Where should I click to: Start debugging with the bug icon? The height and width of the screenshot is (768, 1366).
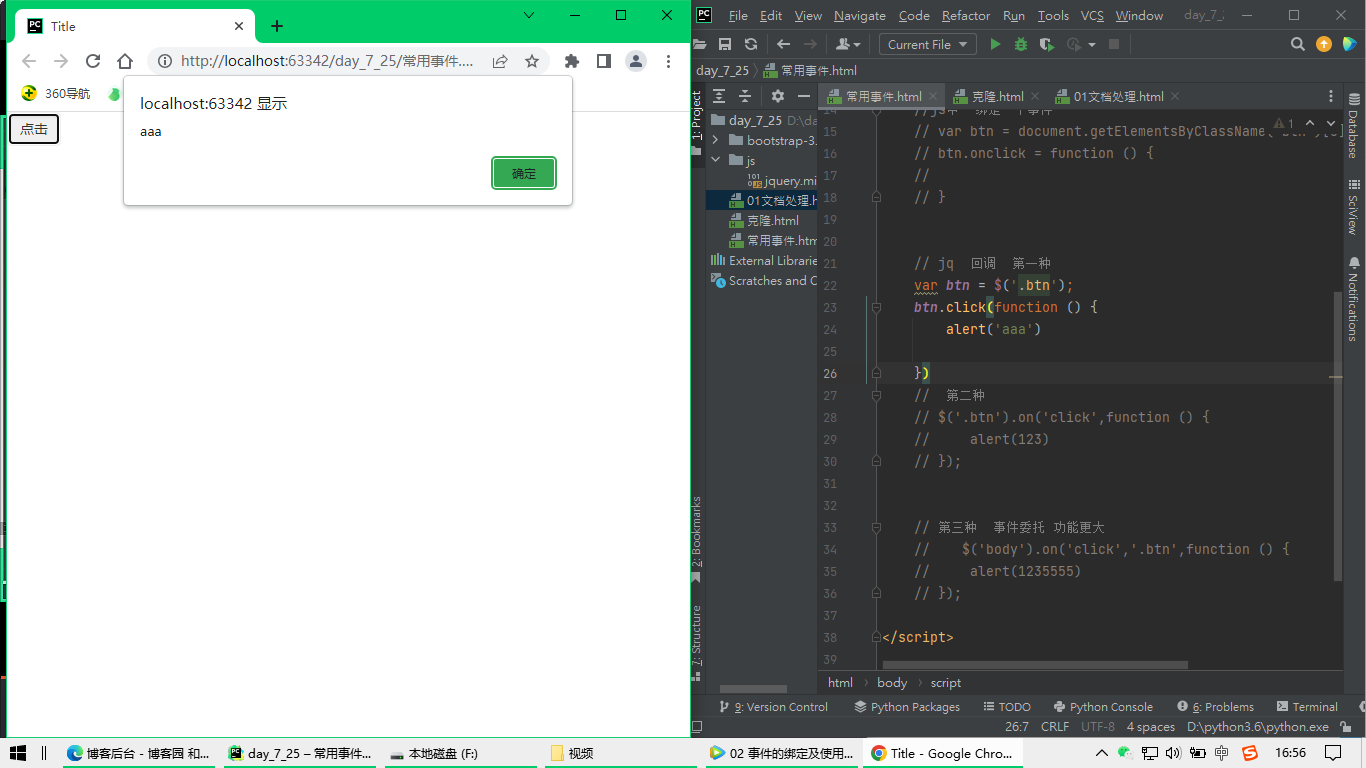coord(1021,44)
